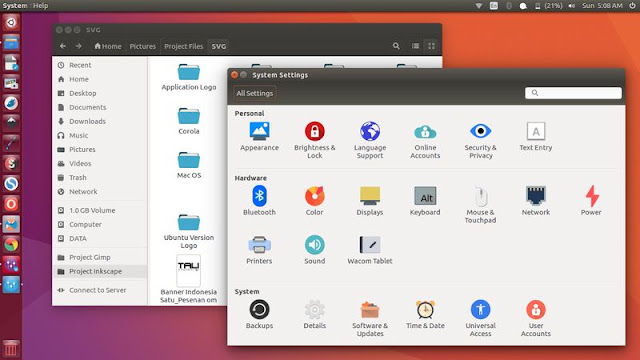Navigate to Project Files in path bar
Screen dimensions: 640x360
pyautogui.click(x=184, y=46)
